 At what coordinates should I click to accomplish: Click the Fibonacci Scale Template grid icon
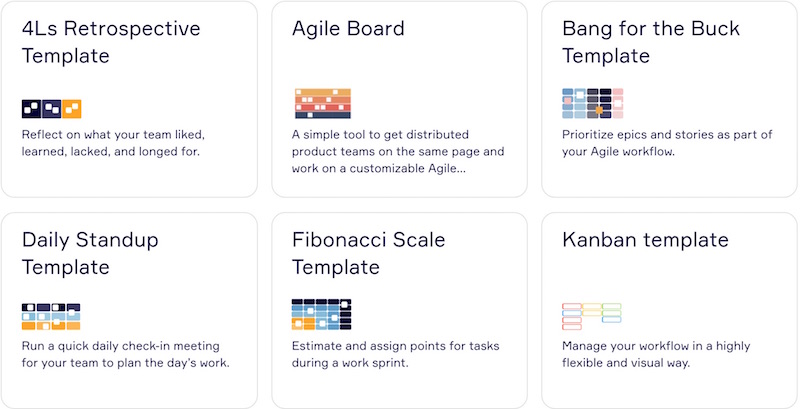point(321,315)
